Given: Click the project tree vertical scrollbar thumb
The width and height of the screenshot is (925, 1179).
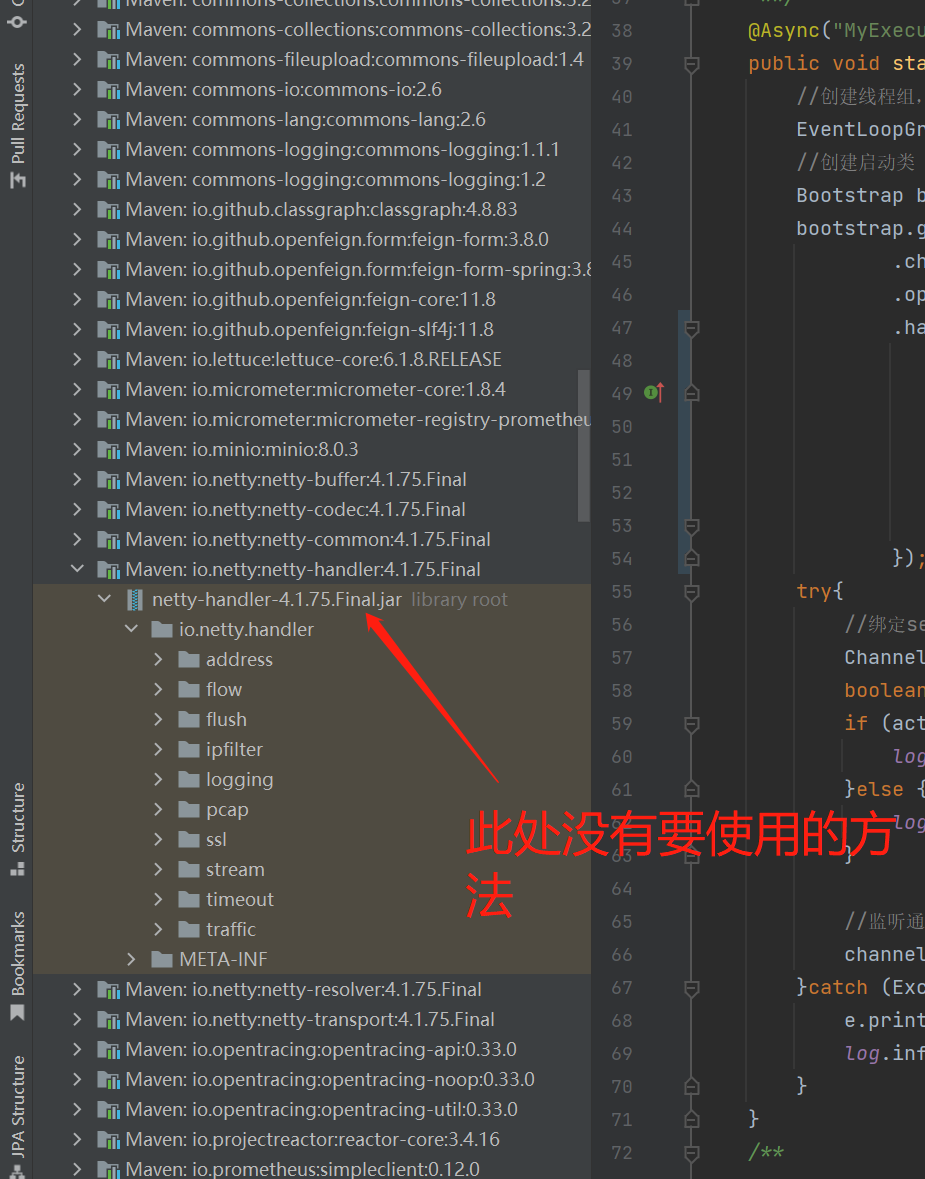Looking at the screenshot, I should point(584,445).
